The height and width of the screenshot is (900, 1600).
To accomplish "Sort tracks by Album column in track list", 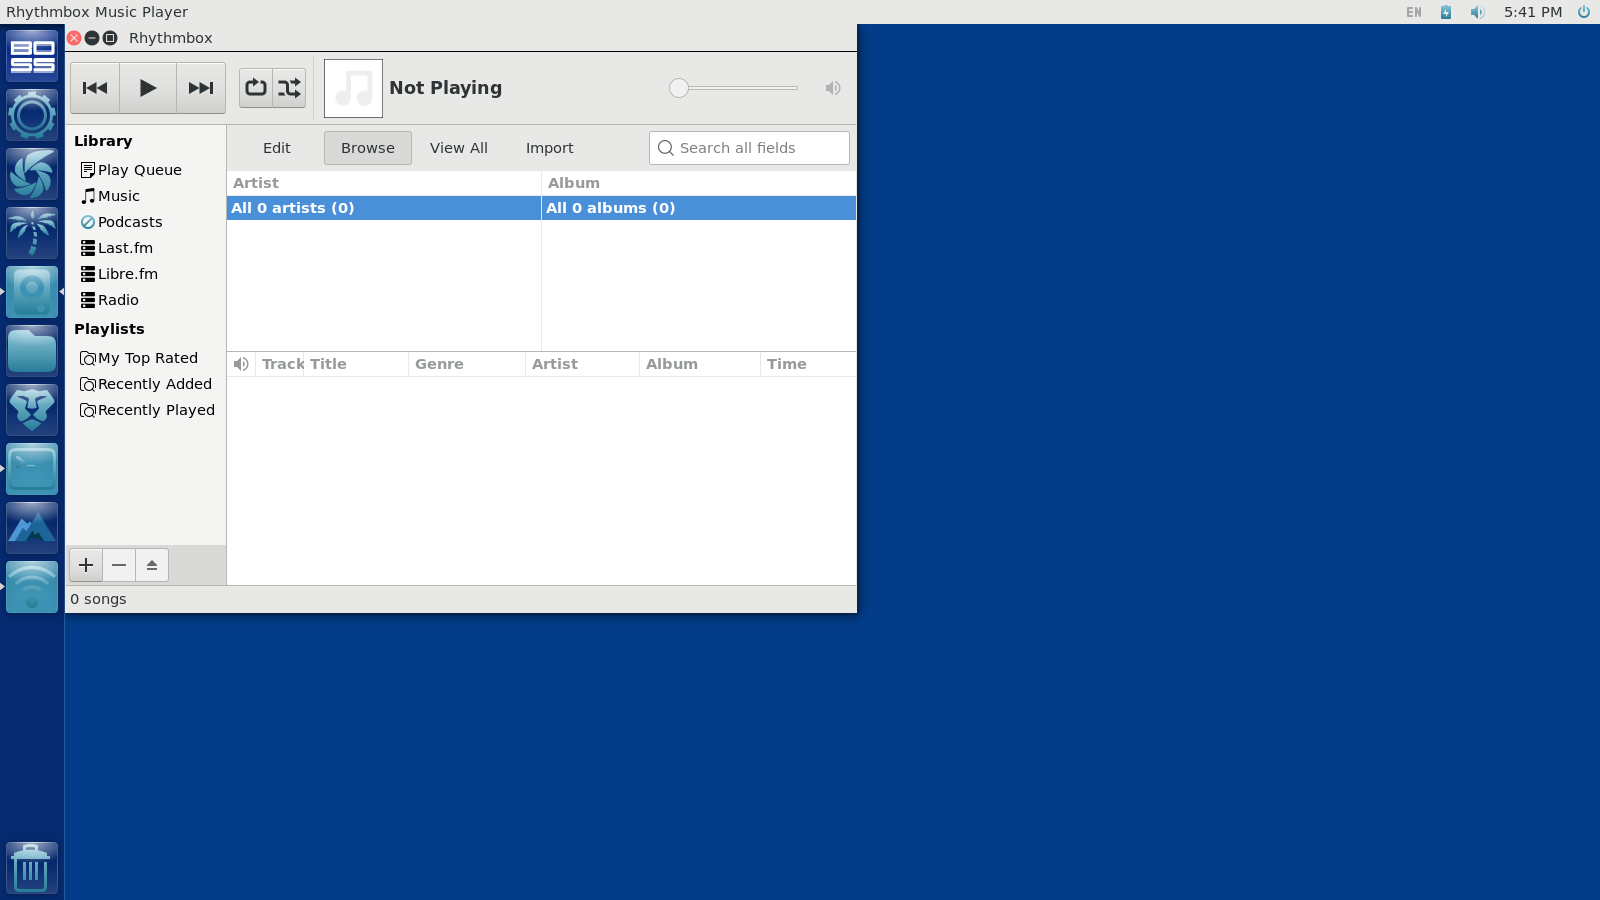I will [700, 364].
